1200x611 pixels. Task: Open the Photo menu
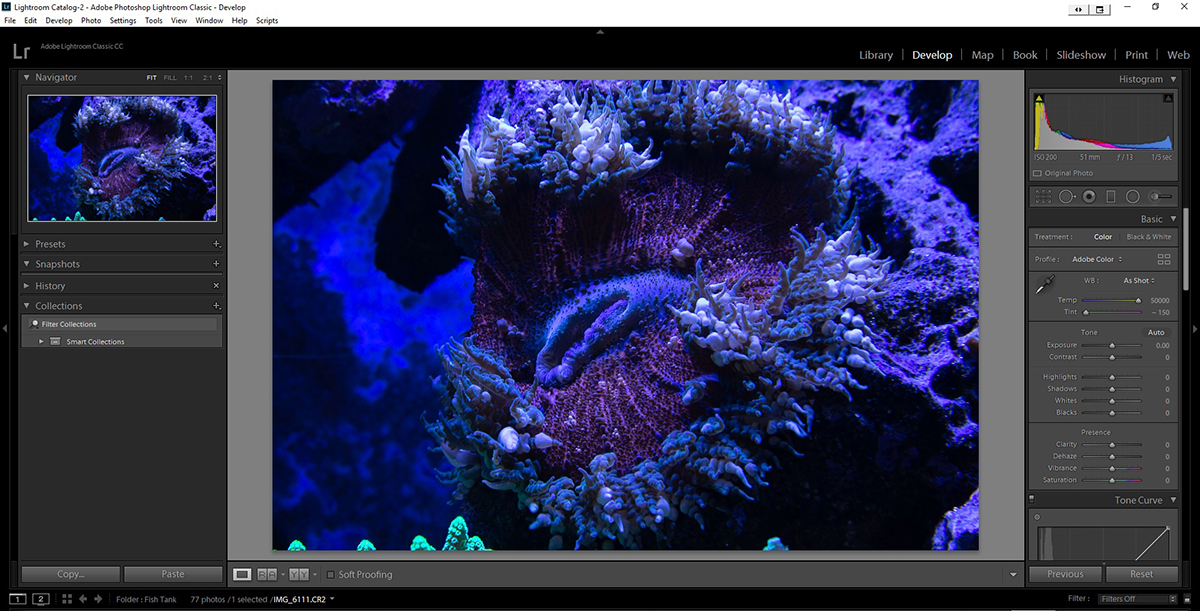click(x=91, y=20)
